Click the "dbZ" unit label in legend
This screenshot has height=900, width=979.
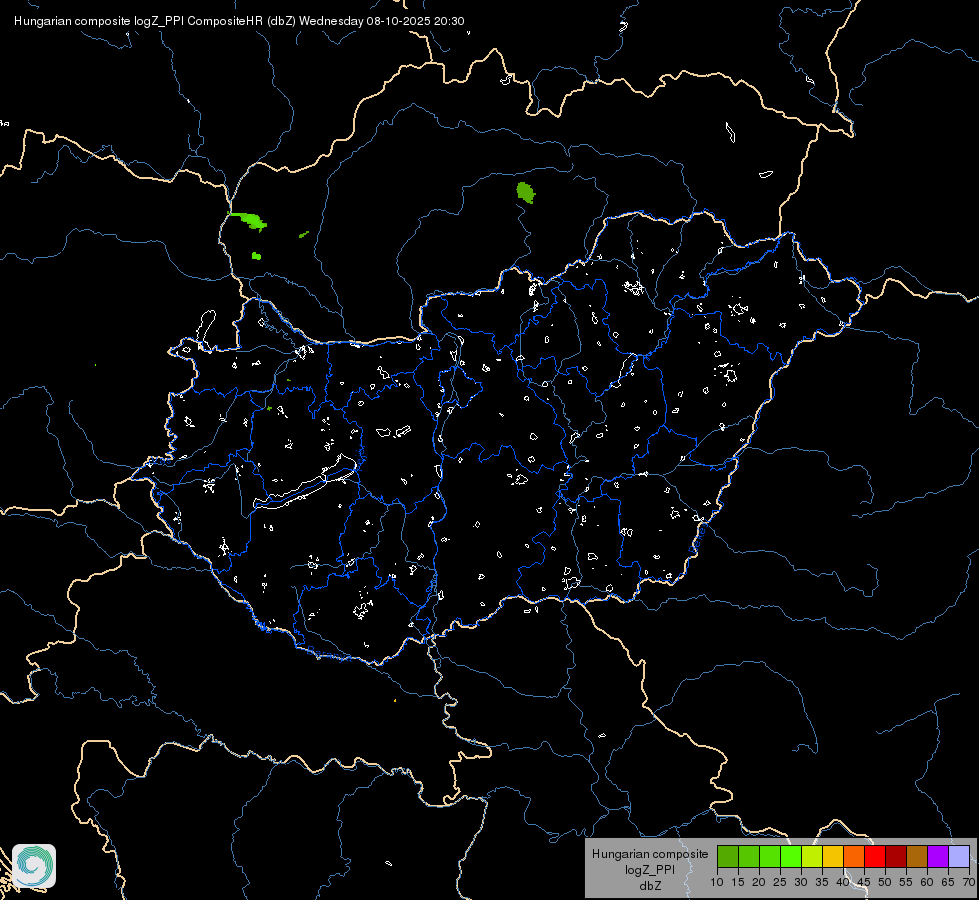pyautogui.click(x=650, y=886)
